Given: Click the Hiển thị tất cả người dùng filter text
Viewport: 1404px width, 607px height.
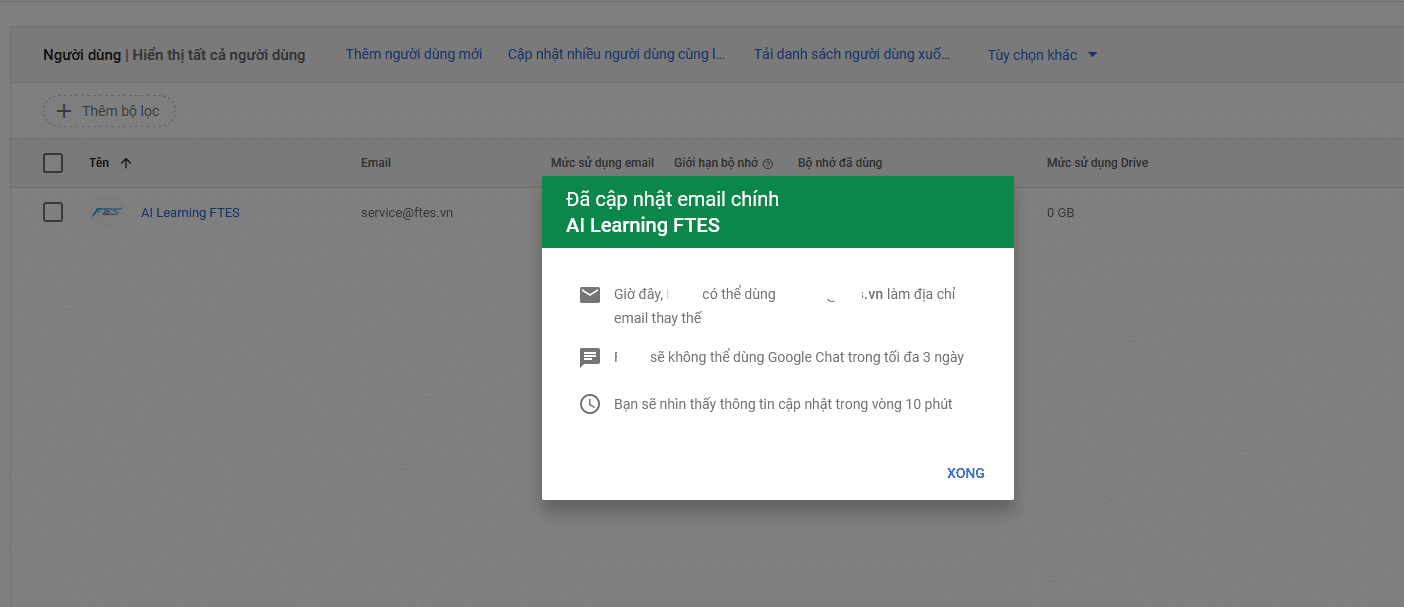Looking at the screenshot, I should pyautogui.click(x=219, y=55).
